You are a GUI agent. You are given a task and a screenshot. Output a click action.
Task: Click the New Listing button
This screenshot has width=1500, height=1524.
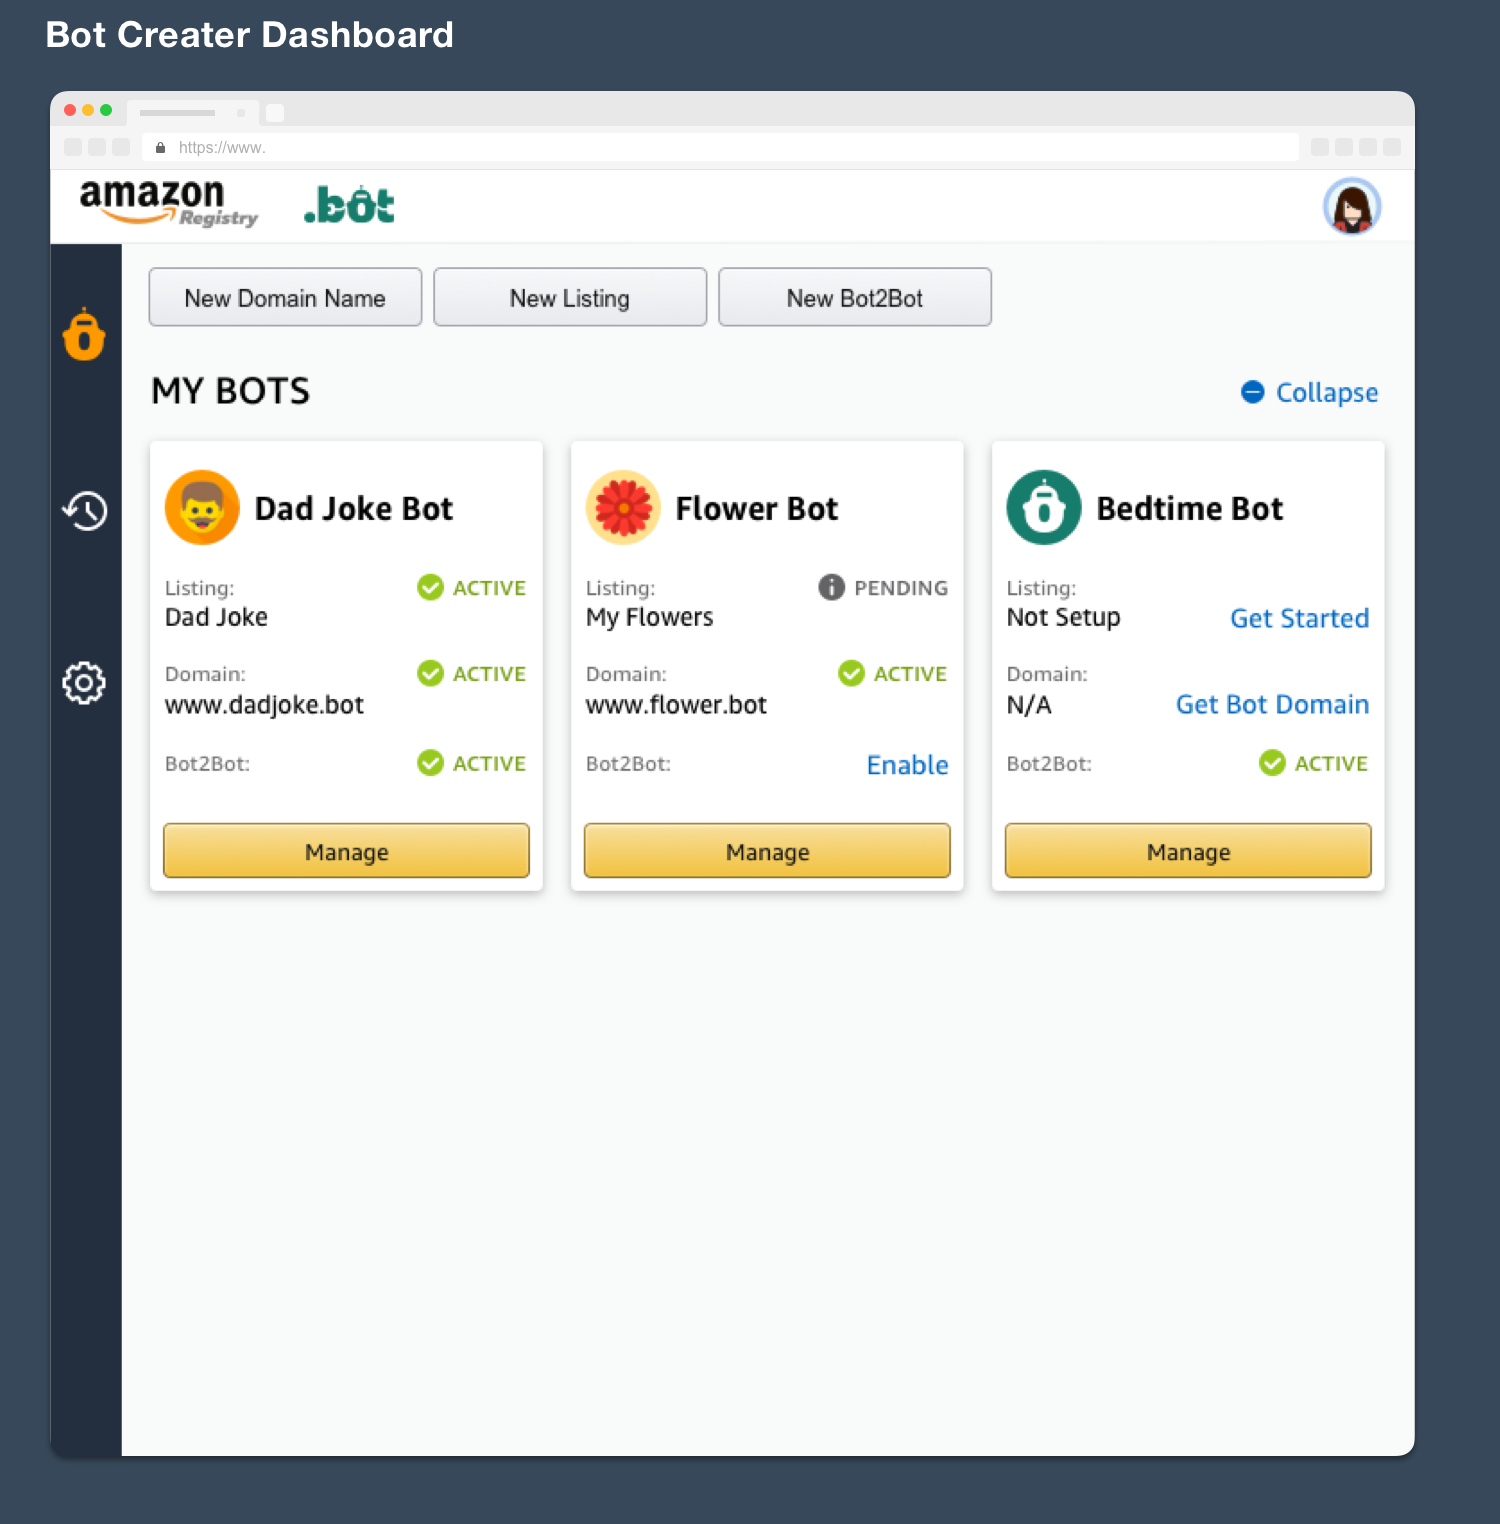click(570, 298)
